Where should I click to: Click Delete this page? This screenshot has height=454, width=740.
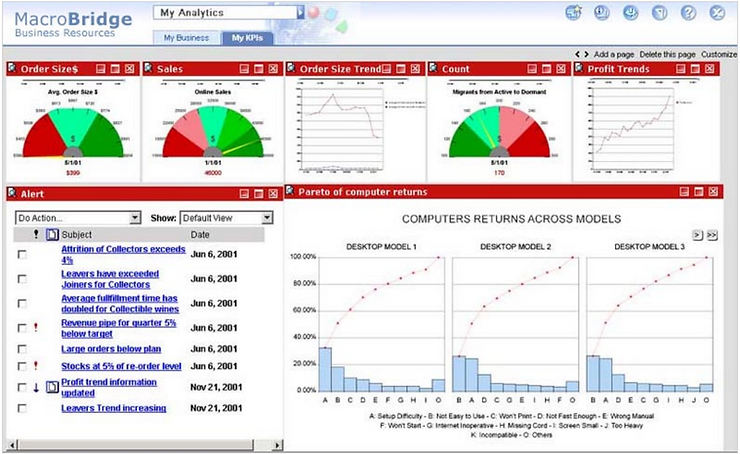pos(667,54)
